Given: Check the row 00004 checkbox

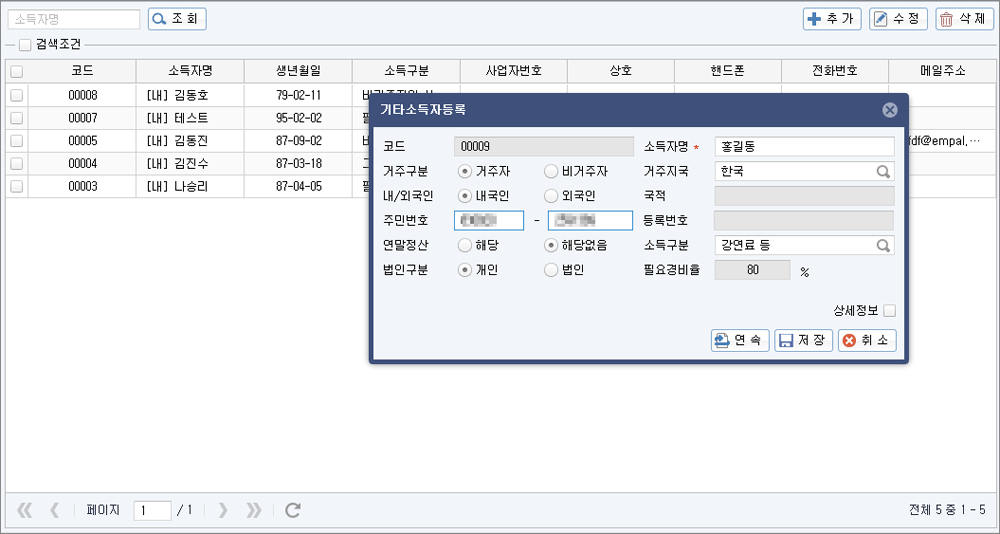Looking at the screenshot, I should (17, 164).
